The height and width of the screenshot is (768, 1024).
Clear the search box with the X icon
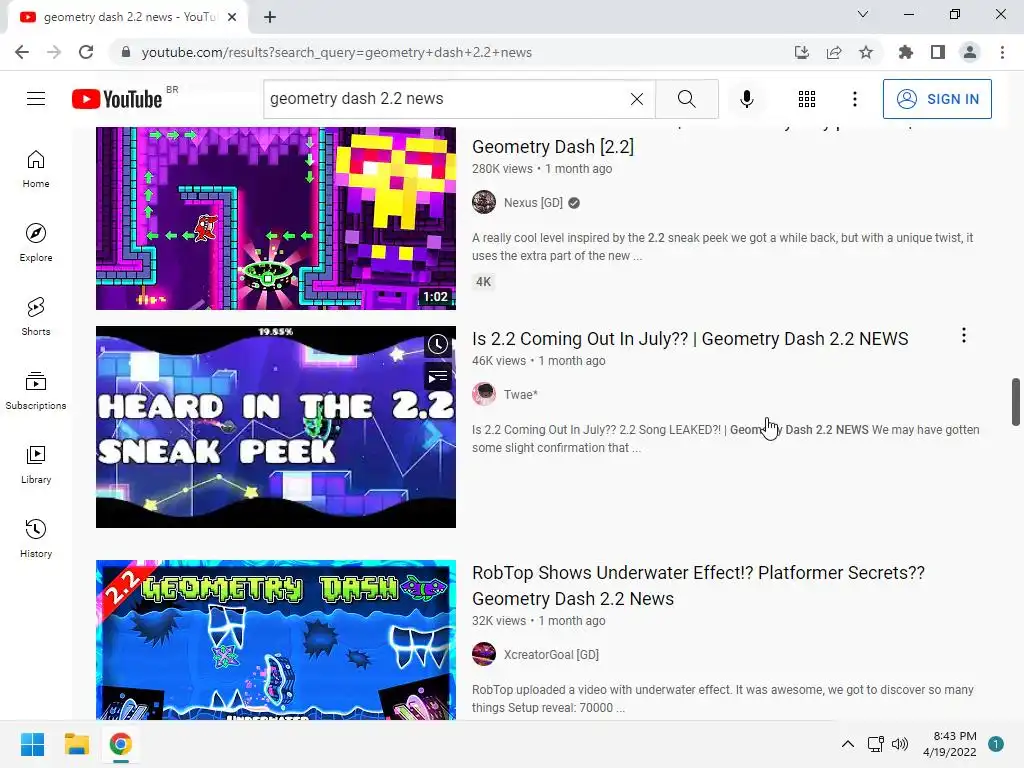click(x=637, y=99)
